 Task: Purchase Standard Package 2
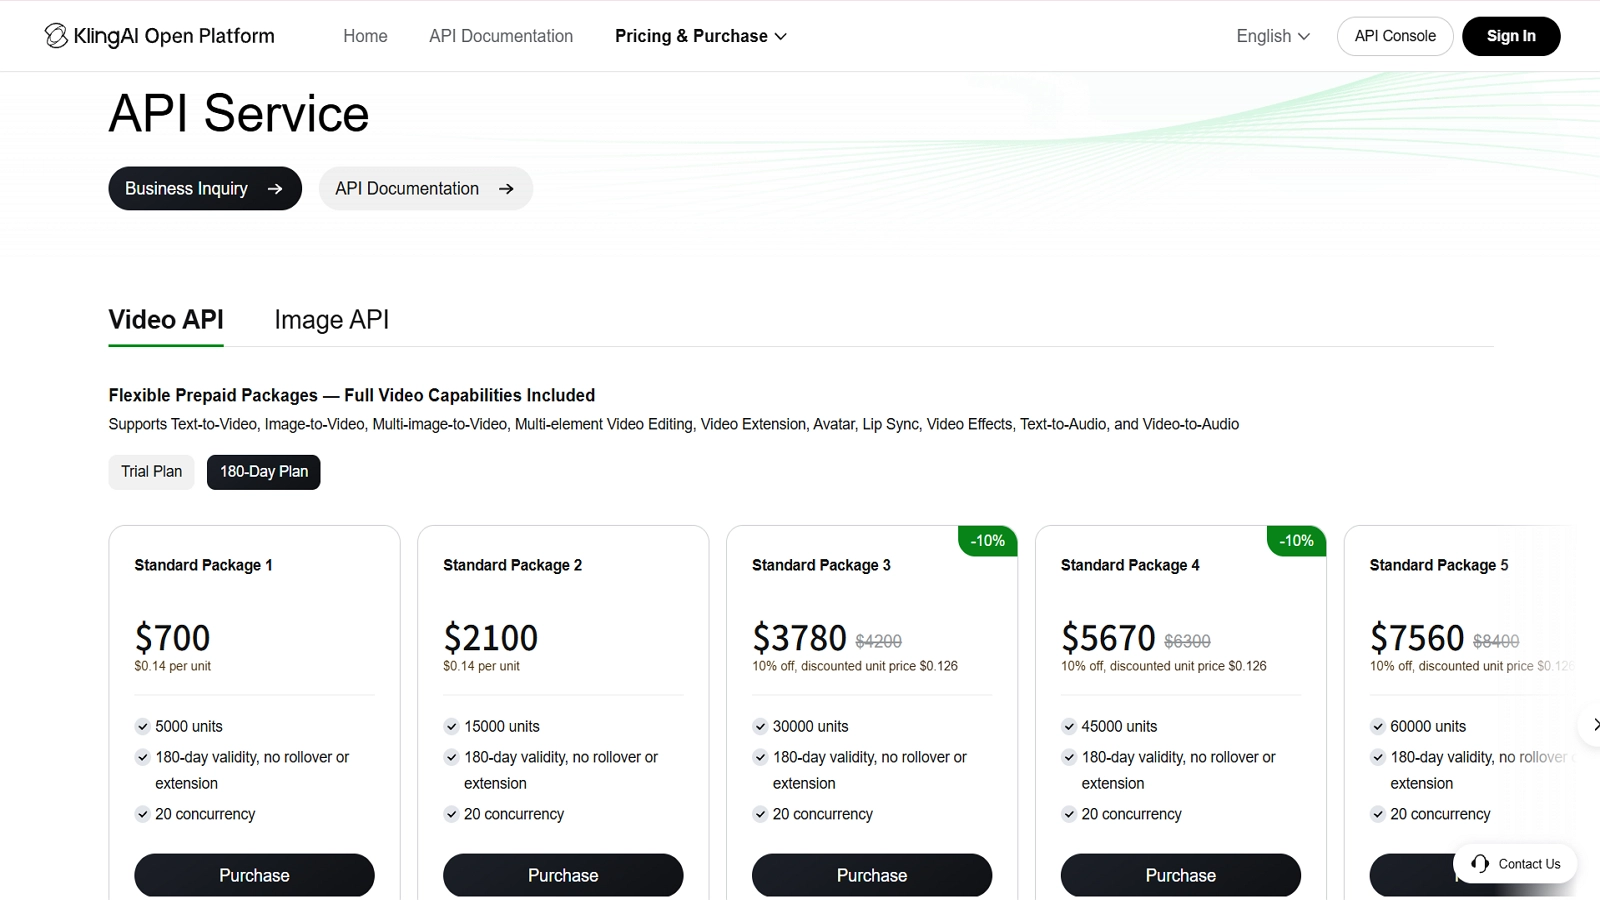pyautogui.click(x=563, y=875)
